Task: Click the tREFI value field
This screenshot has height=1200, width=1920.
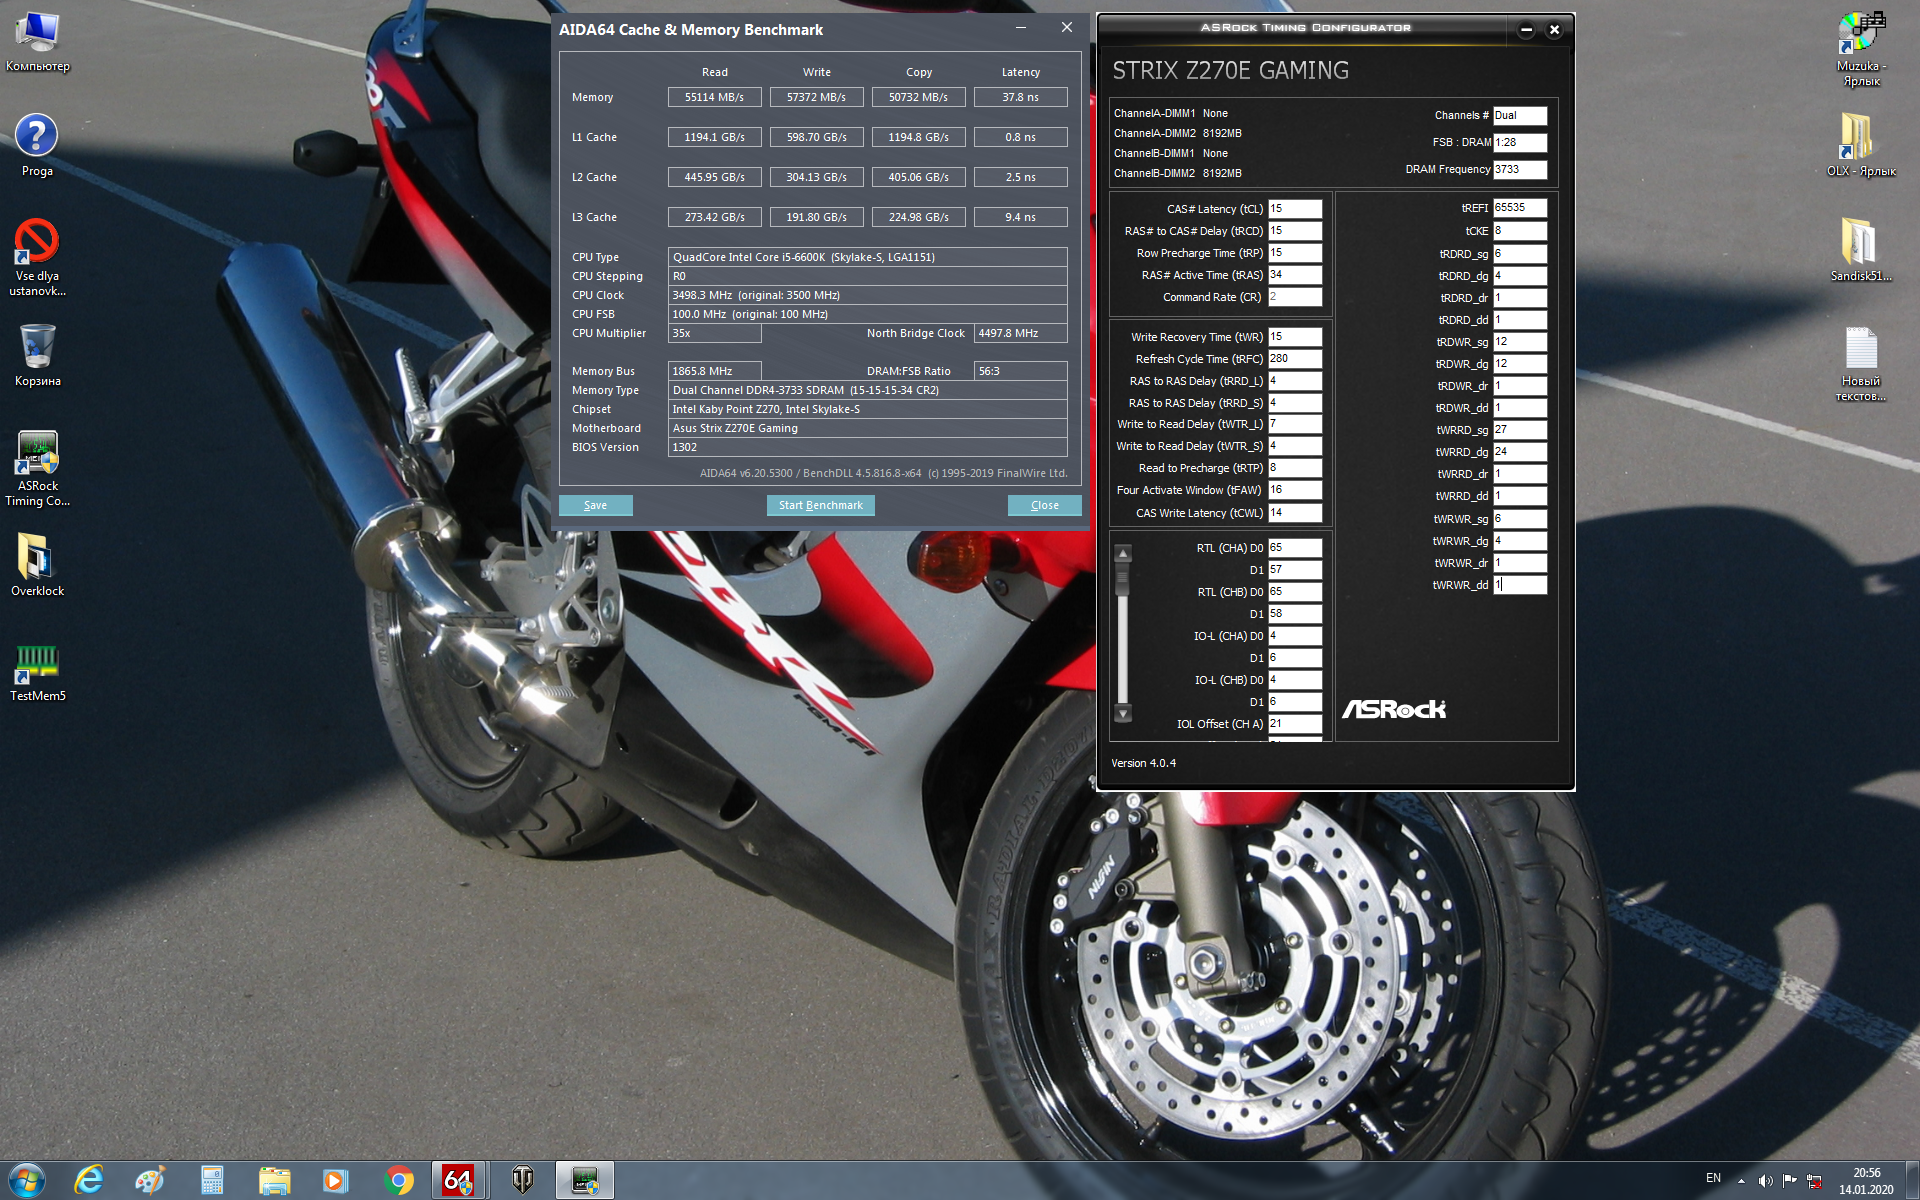Action: coord(1519,208)
